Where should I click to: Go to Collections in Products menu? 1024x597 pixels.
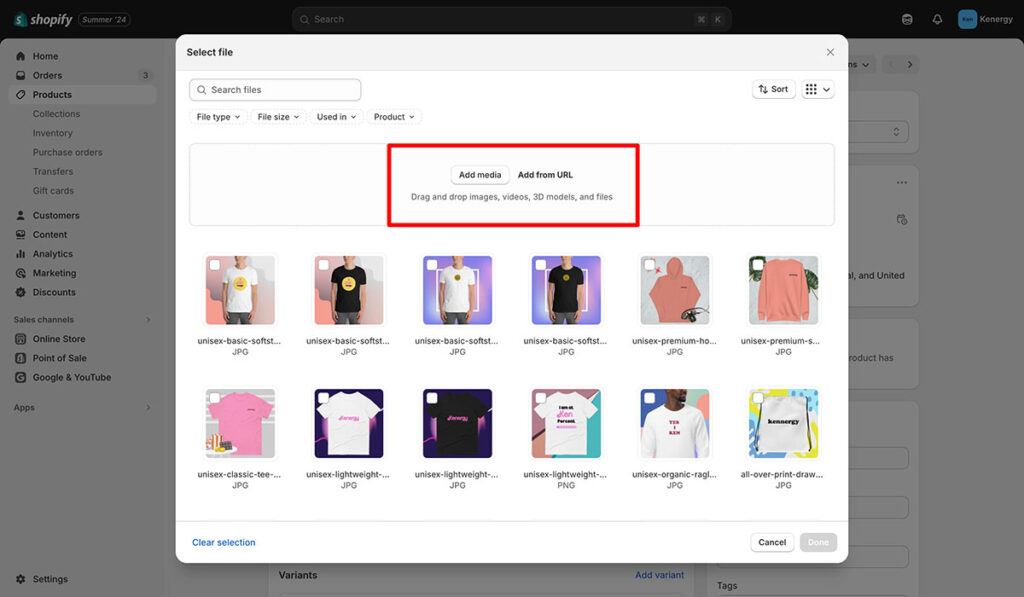[x=56, y=114]
